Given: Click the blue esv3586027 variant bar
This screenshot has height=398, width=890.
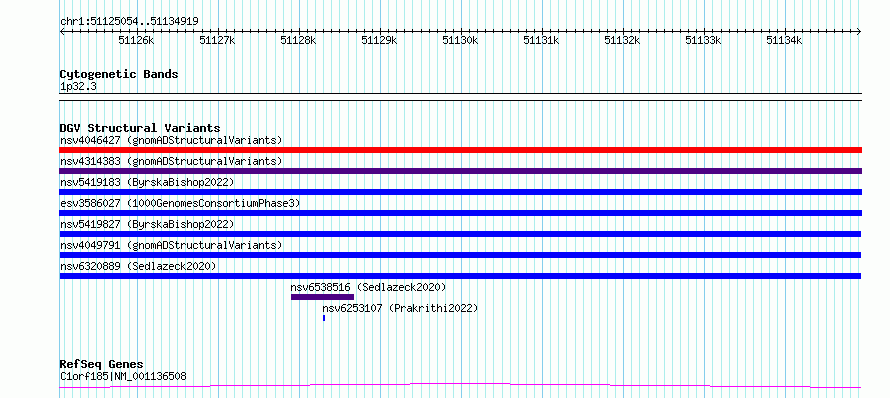Looking at the screenshot, I should [460, 213].
